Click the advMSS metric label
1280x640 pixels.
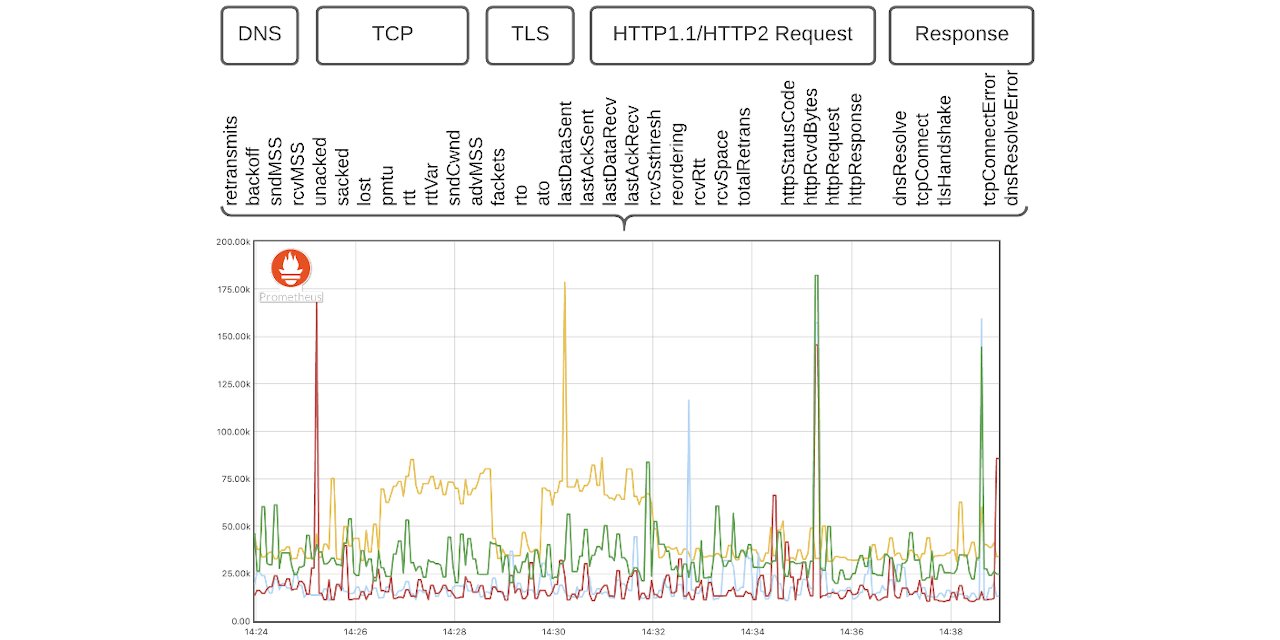476,172
